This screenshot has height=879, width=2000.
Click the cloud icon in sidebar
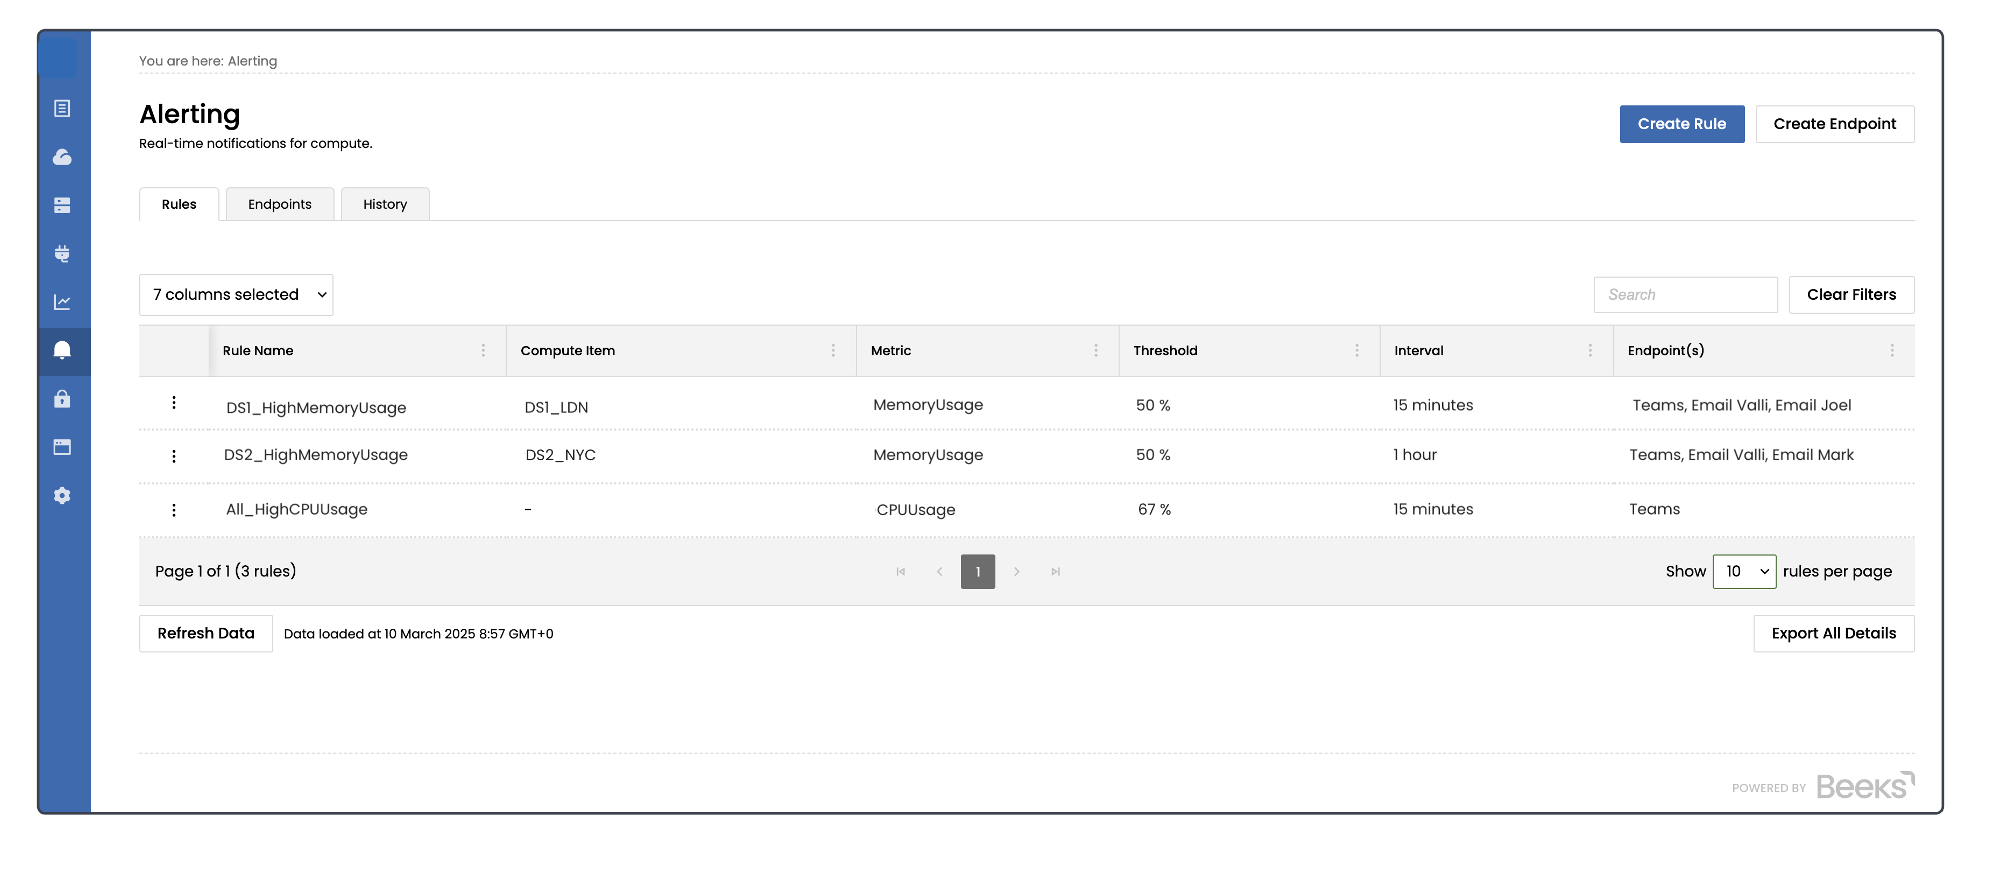(62, 157)
